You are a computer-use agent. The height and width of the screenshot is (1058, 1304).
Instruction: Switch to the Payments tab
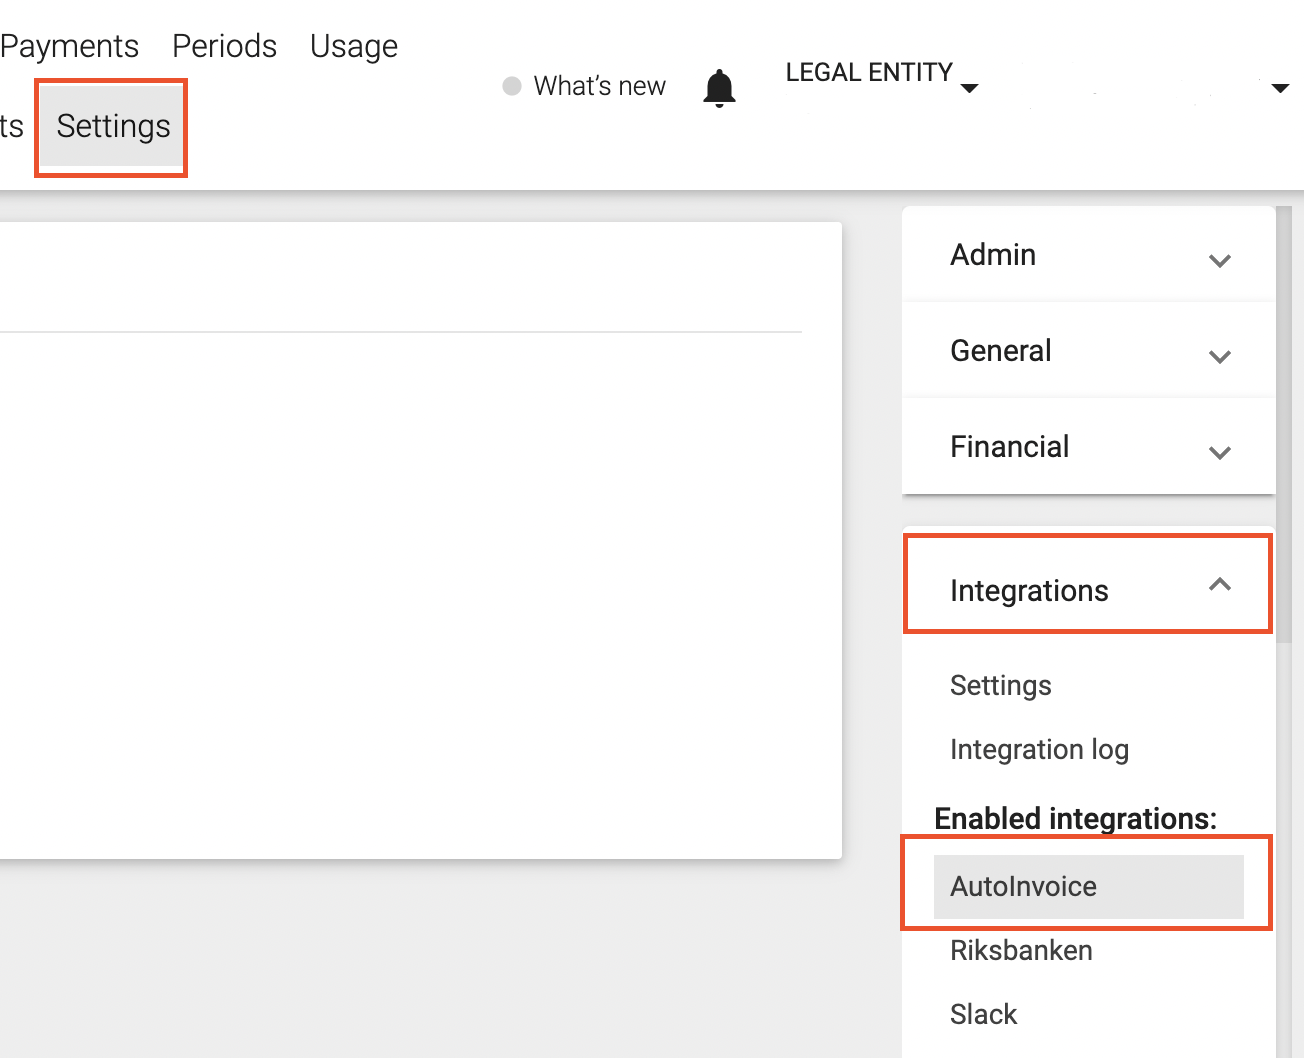[x=69, y=46]
